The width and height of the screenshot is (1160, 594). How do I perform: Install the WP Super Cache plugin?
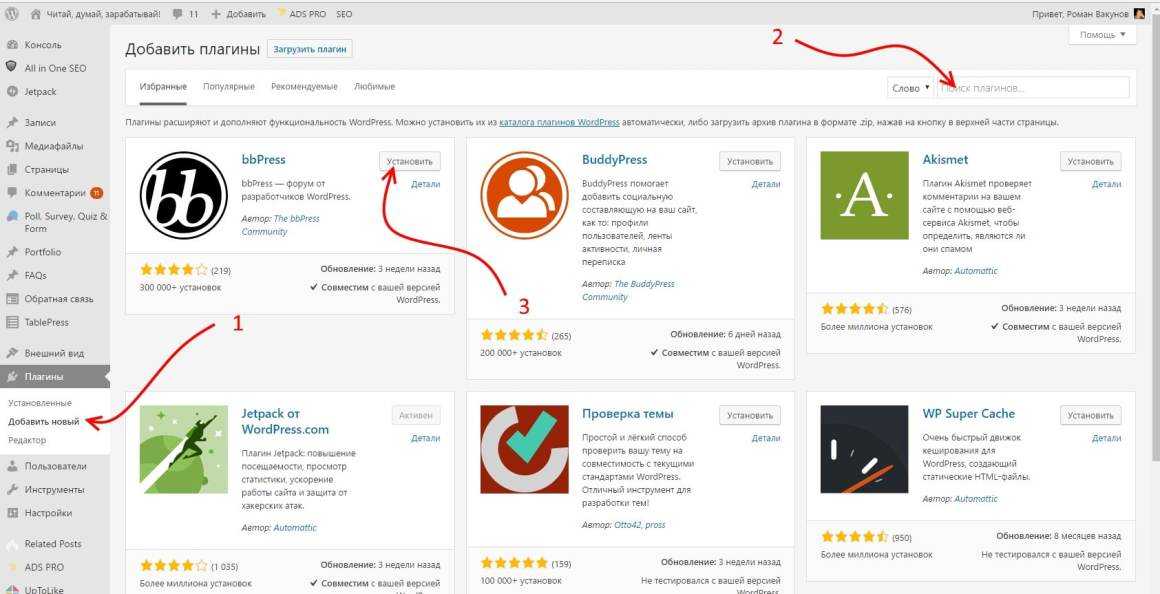tap(1090, 416)
